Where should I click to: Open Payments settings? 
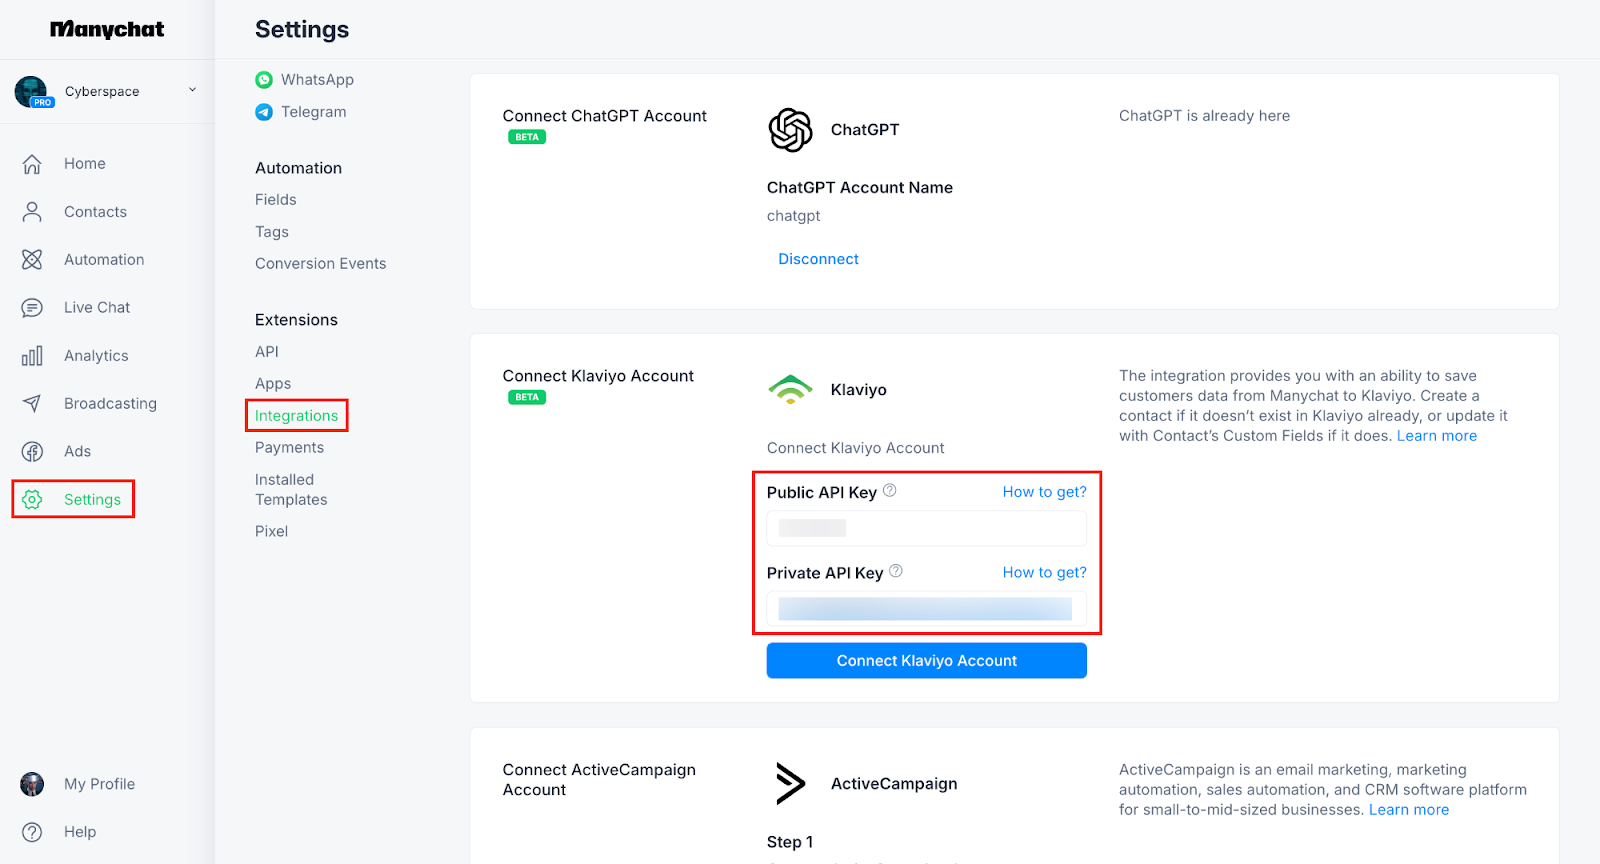[289, 448]
